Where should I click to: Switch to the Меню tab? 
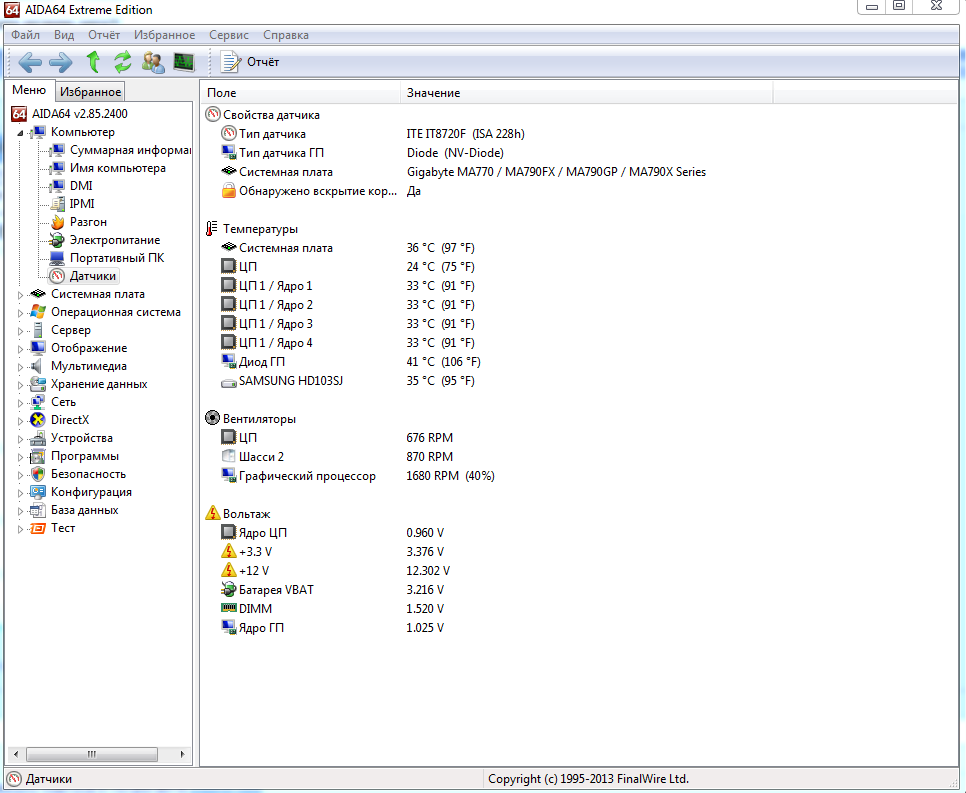(x=29, y=90)
